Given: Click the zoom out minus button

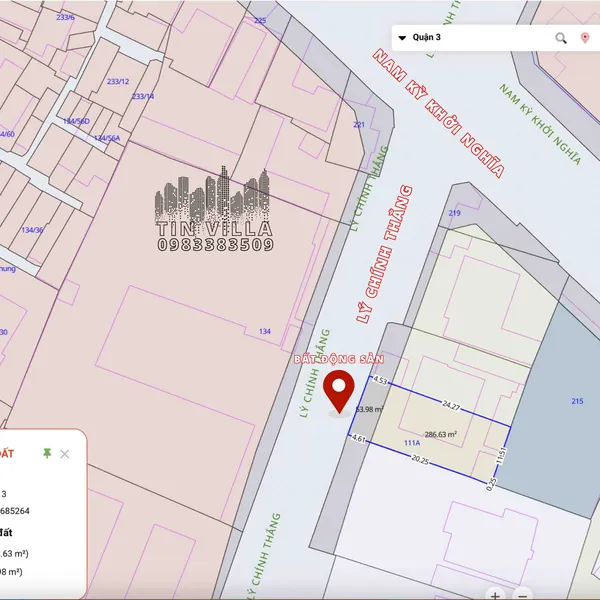Looking at the screenshot, I should point(521,596).
